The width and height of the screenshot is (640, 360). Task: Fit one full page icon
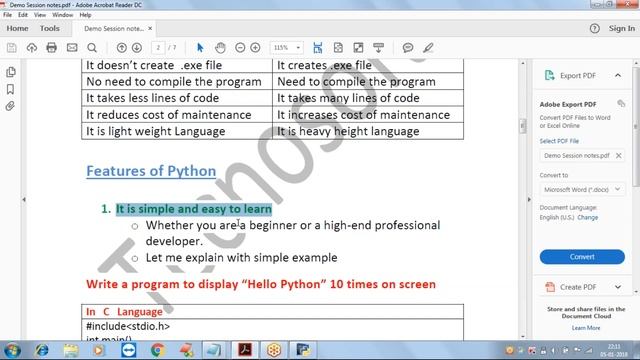(338, 48)
